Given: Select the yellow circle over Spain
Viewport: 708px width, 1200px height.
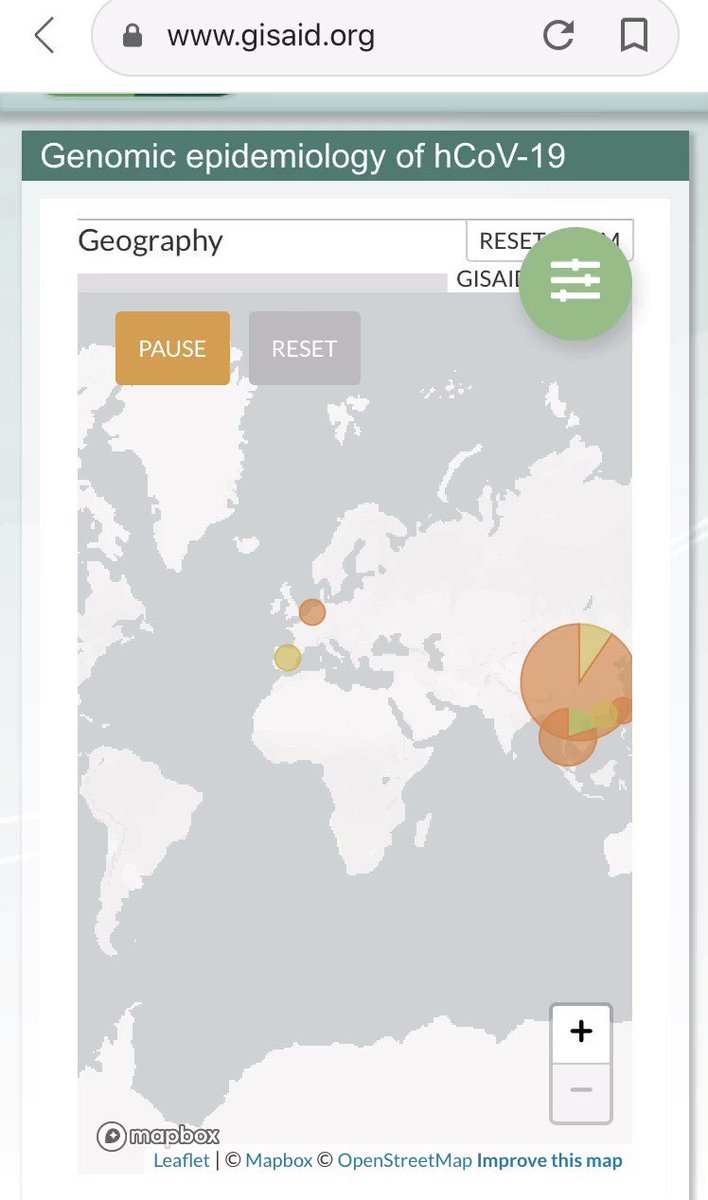Looking at the screenshot, I should [x=287, y=657].
